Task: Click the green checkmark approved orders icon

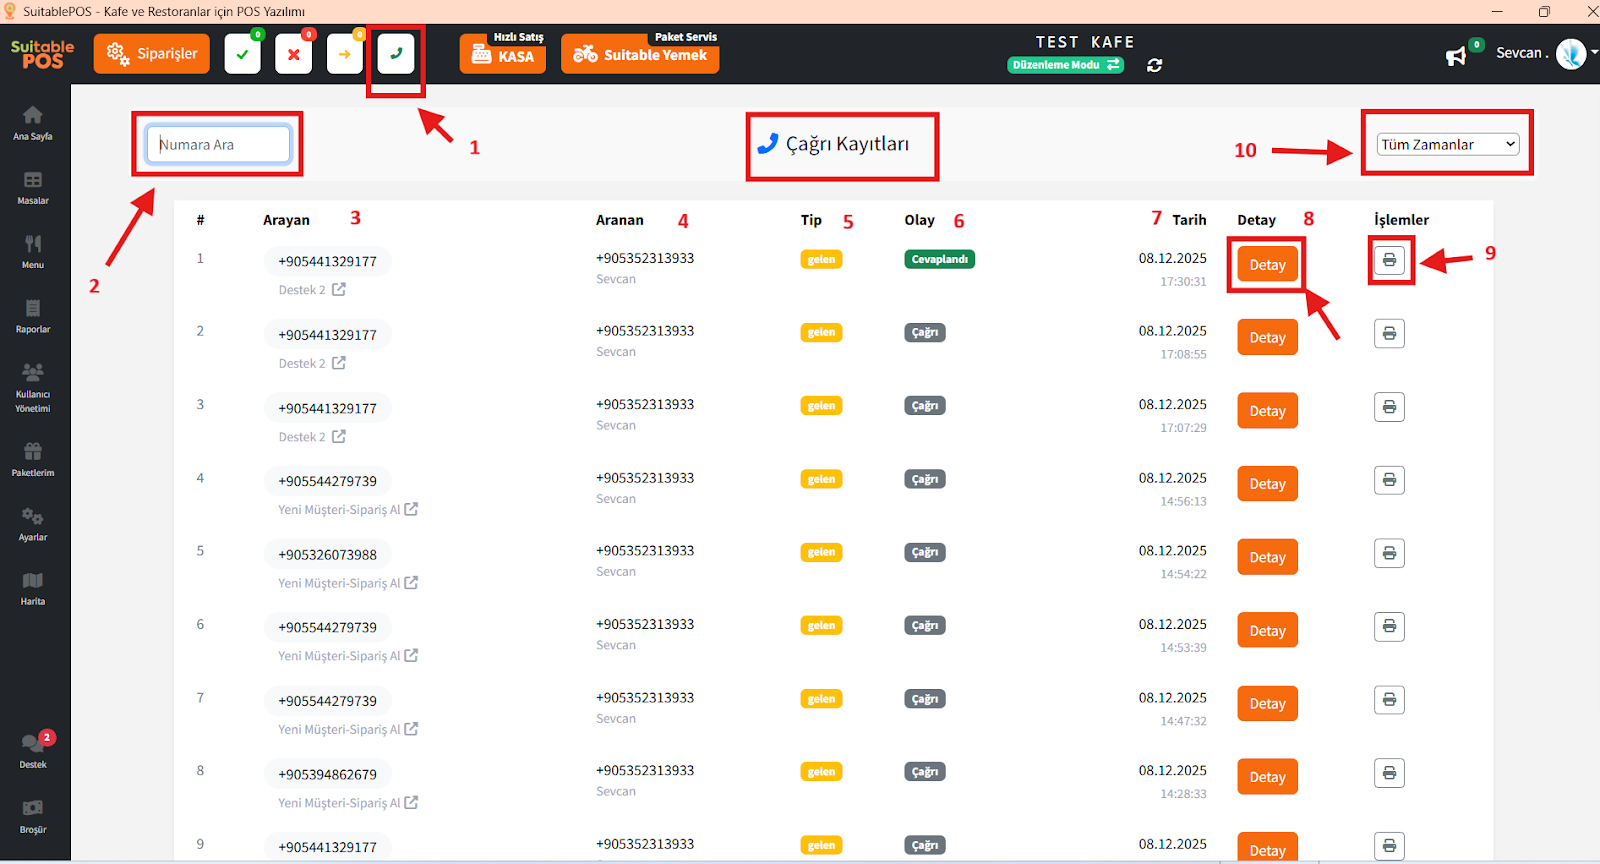Action: point(243,54)
